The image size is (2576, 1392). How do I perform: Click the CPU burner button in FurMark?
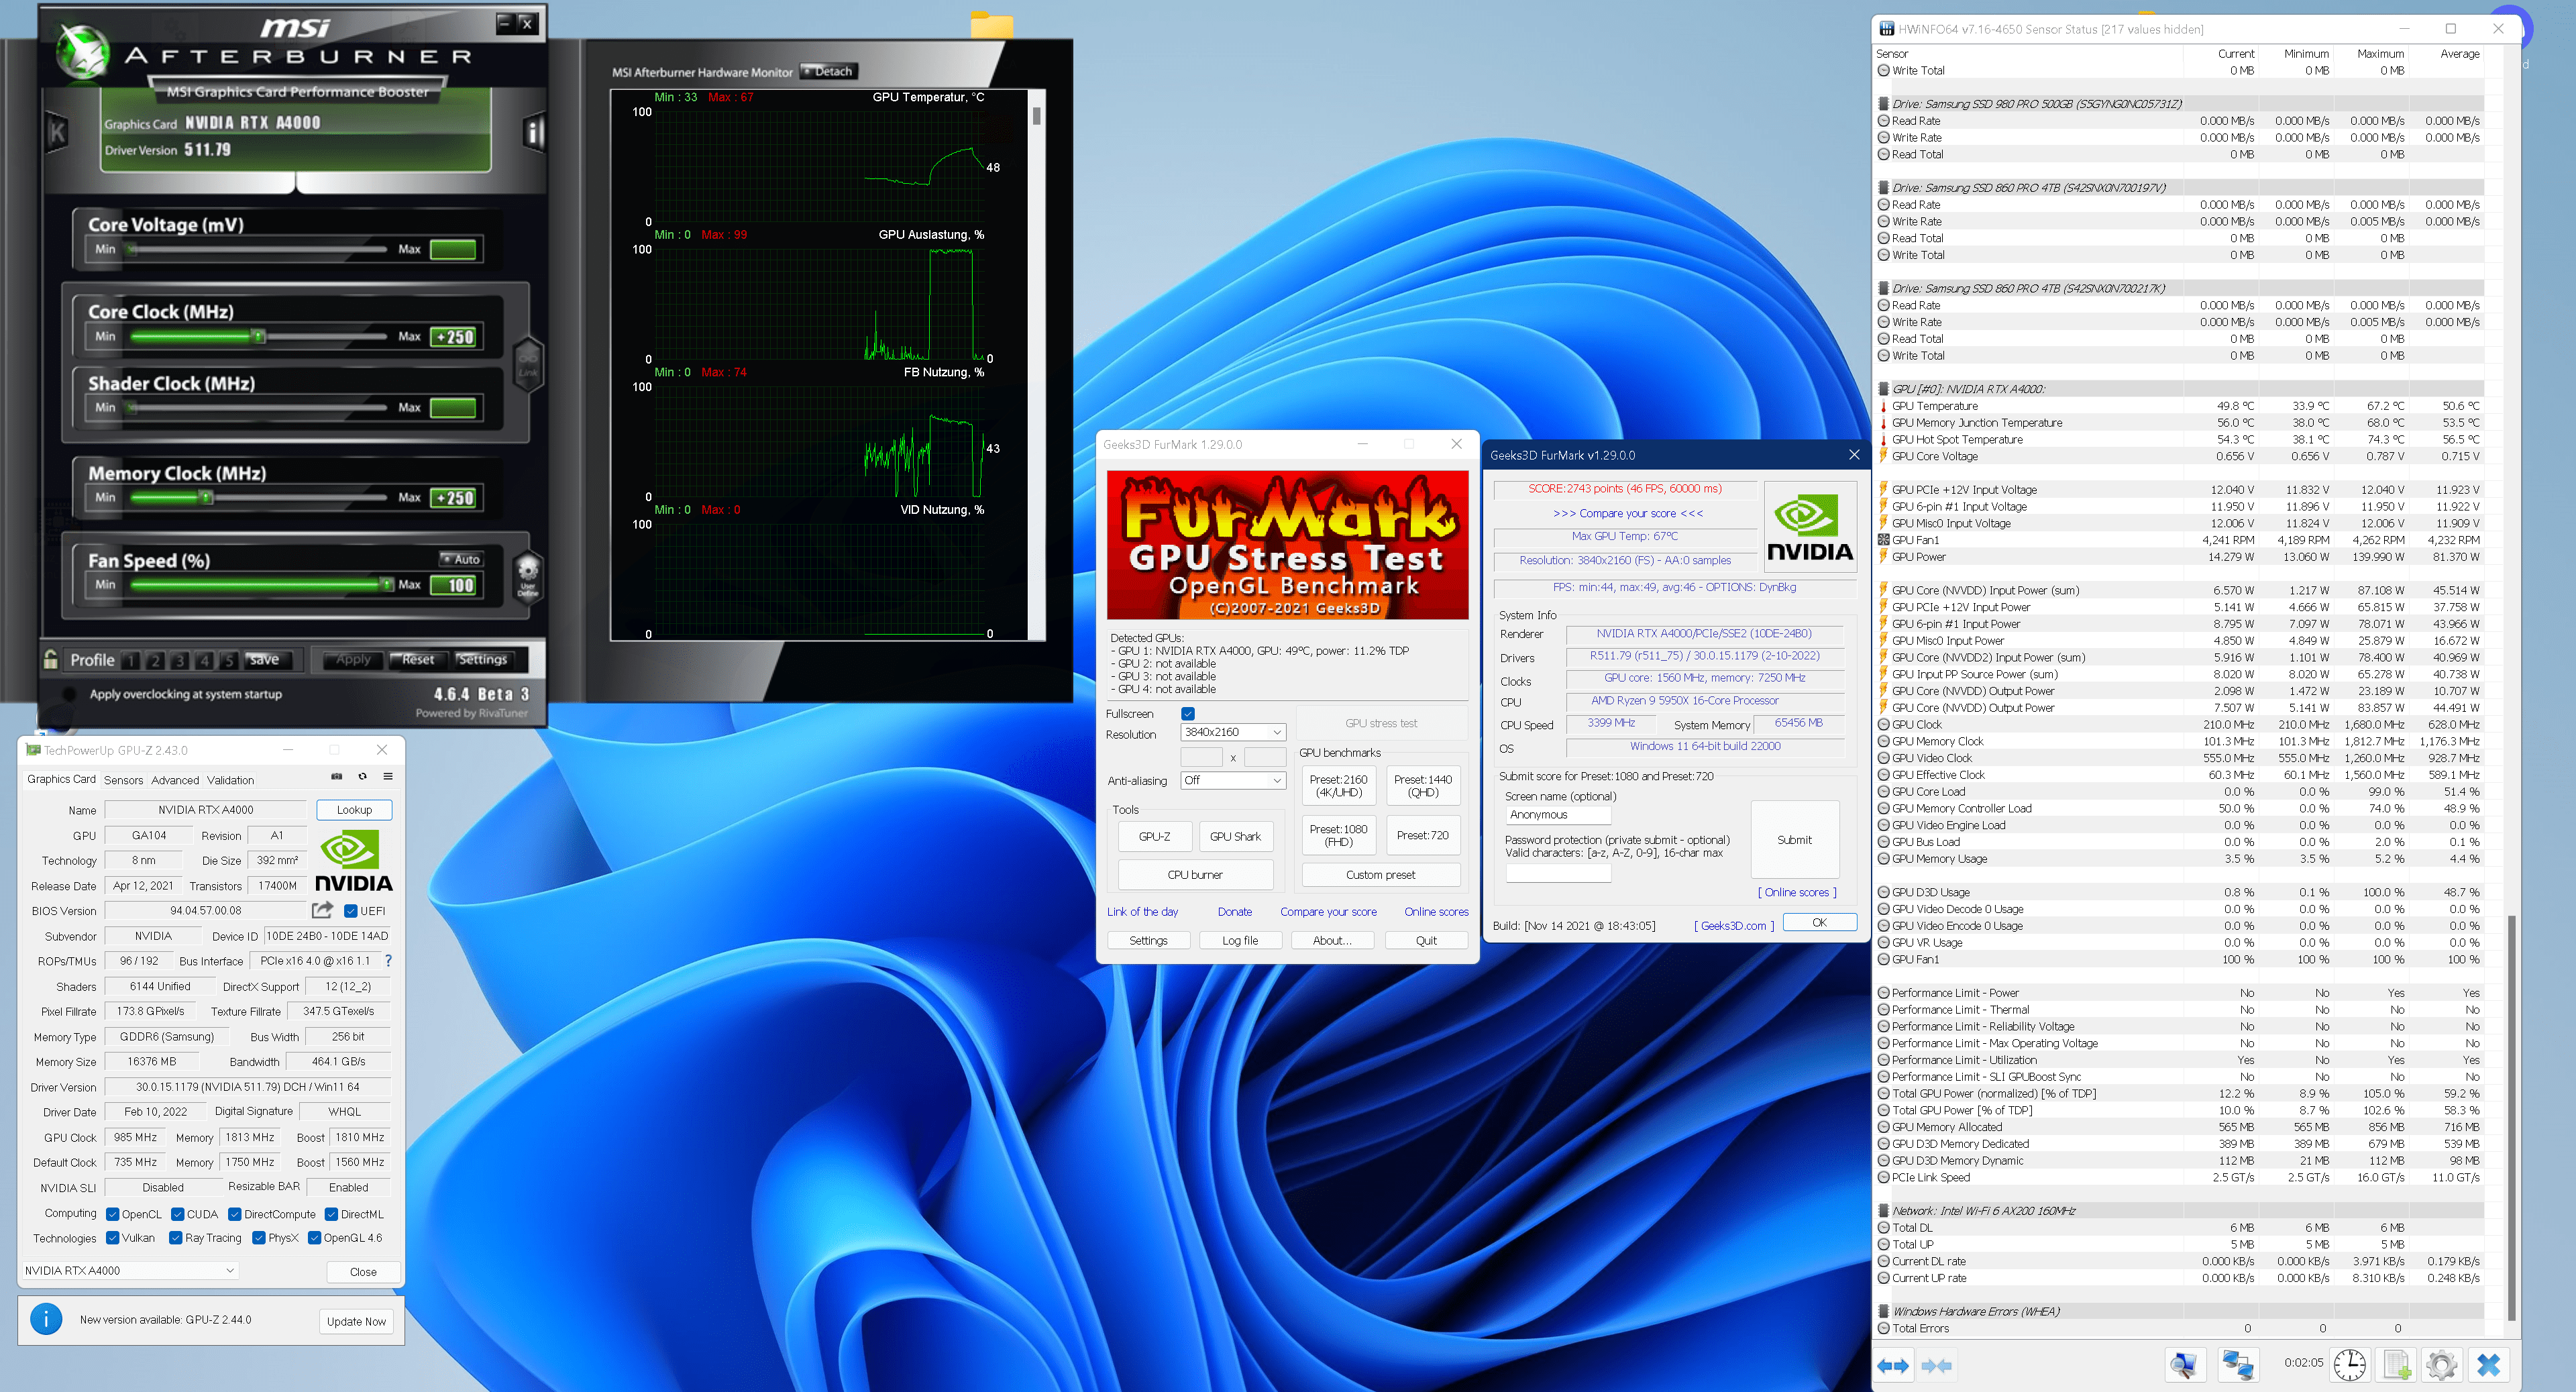tap(1195, 874)
